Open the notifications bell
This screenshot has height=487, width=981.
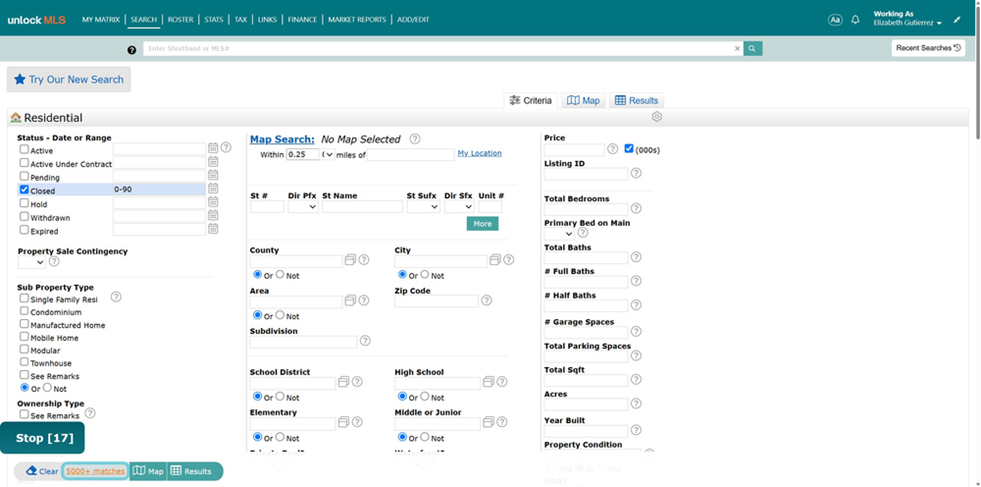click(855, 20)
